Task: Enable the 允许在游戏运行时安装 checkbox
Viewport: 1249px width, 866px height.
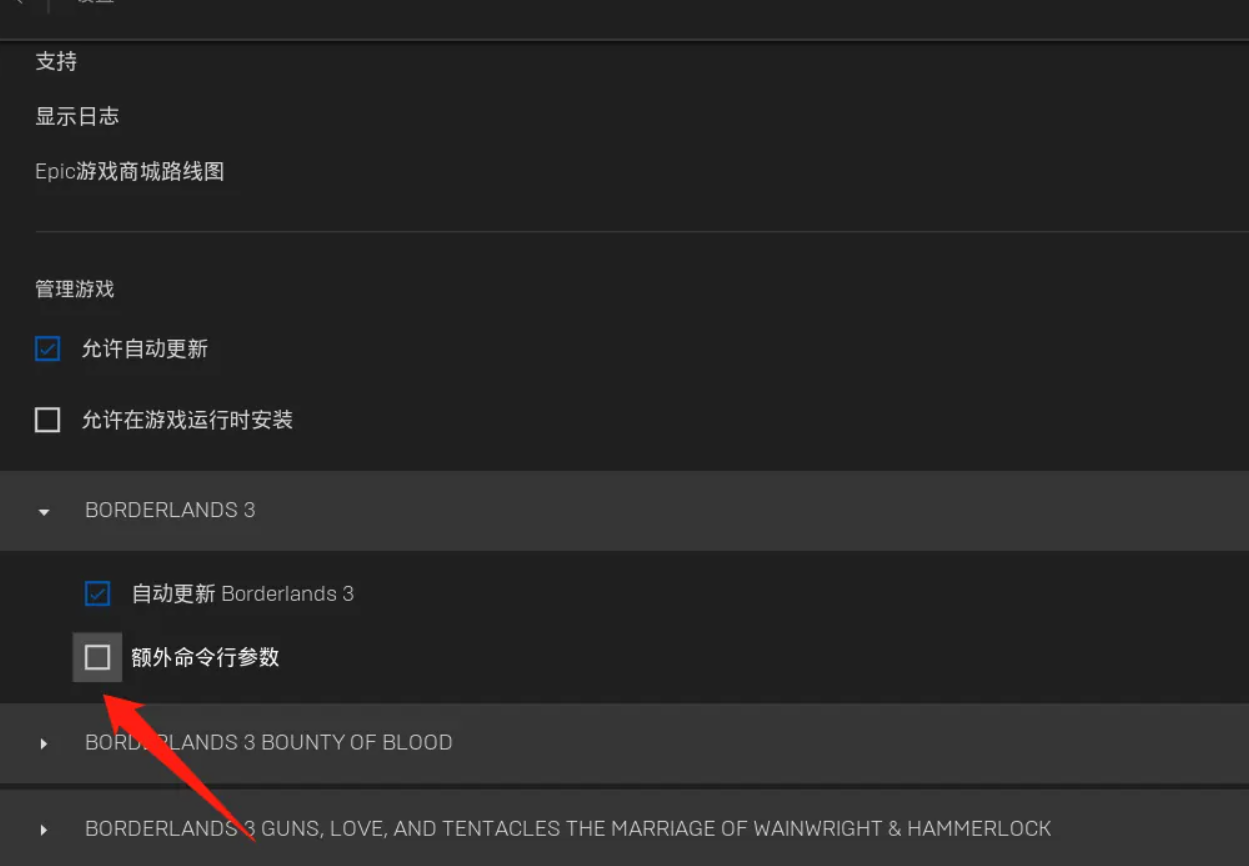Action: tap(47, 420)
